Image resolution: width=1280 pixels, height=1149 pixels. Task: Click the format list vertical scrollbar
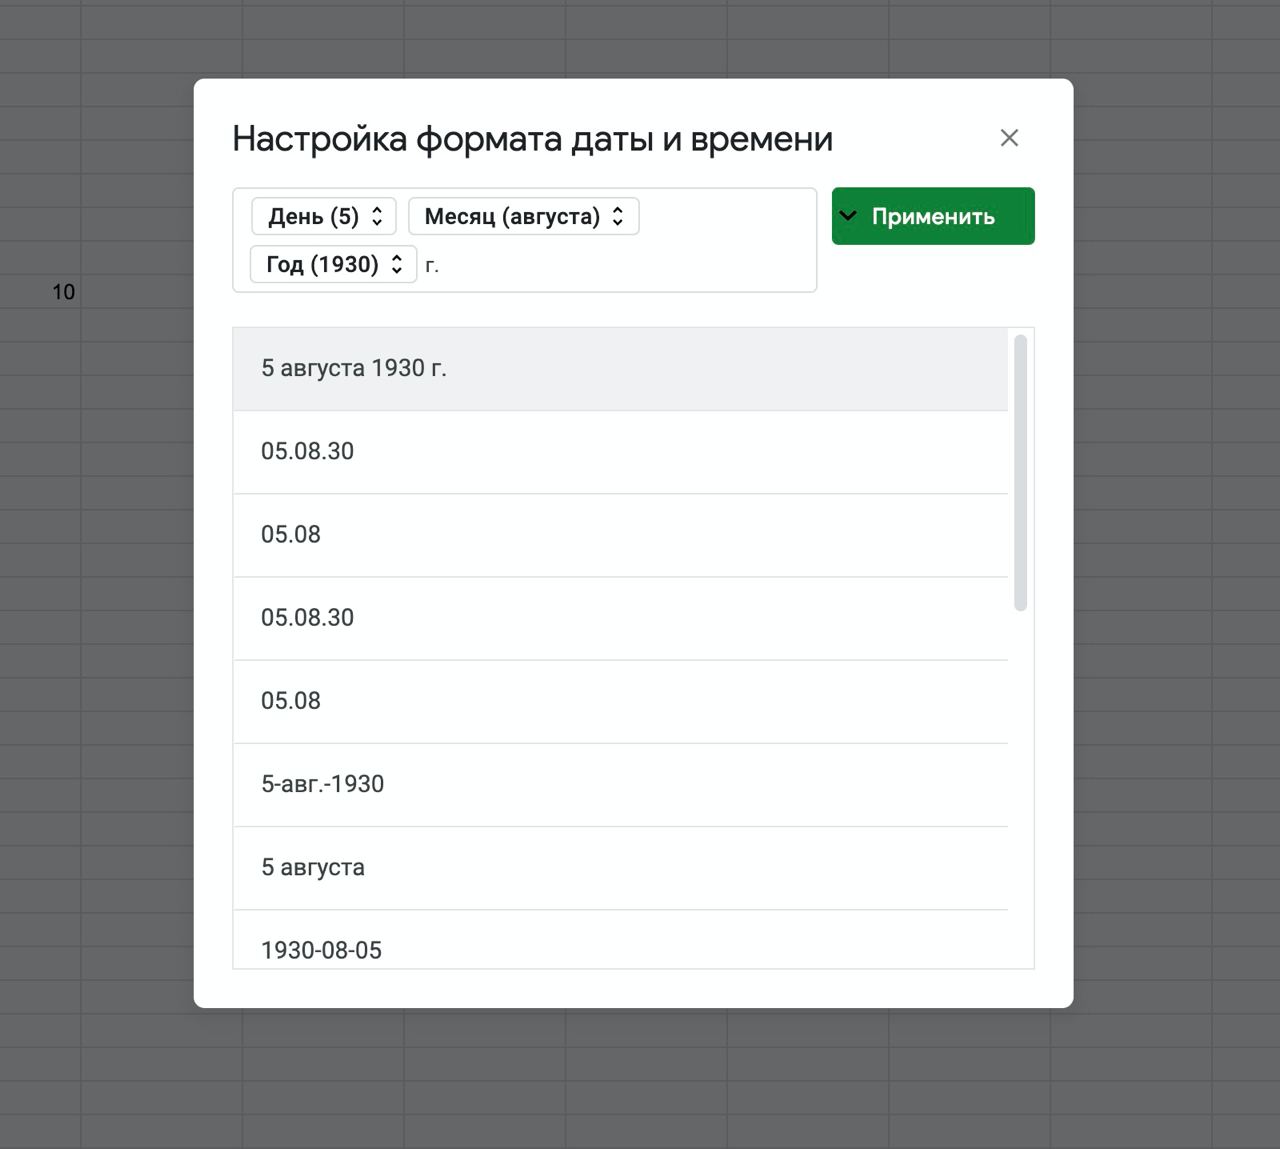point(1020,472)
